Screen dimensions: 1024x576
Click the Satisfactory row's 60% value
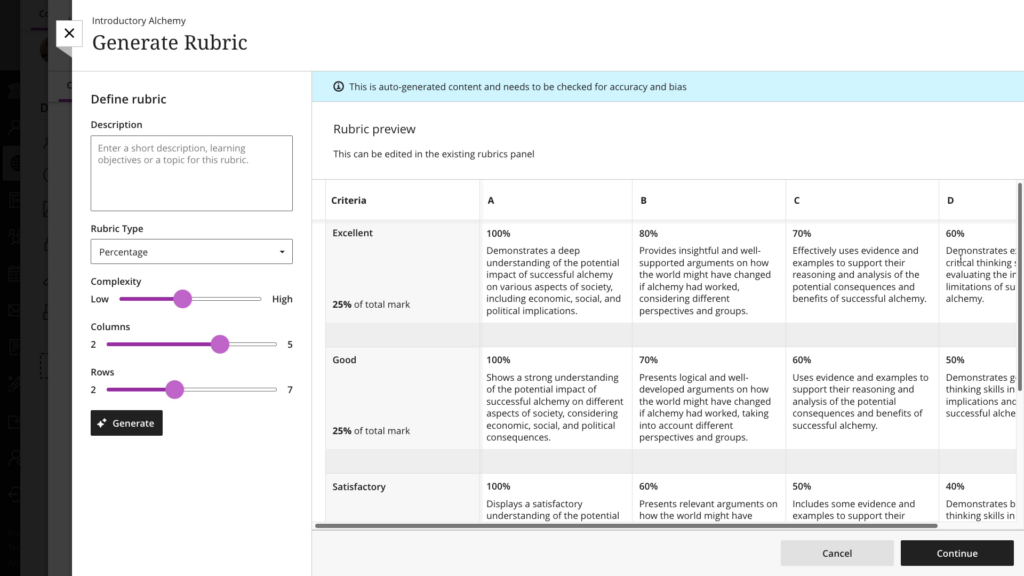click(x=648, y=487)
